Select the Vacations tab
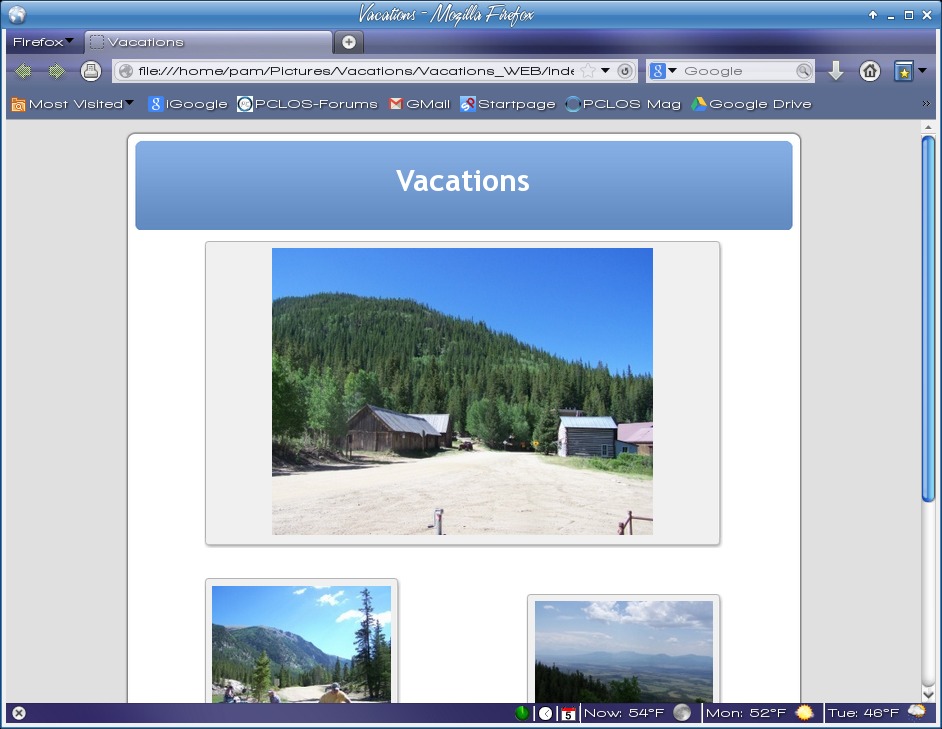The width and height of the screenshot is (942, 729). click(208, 42)
